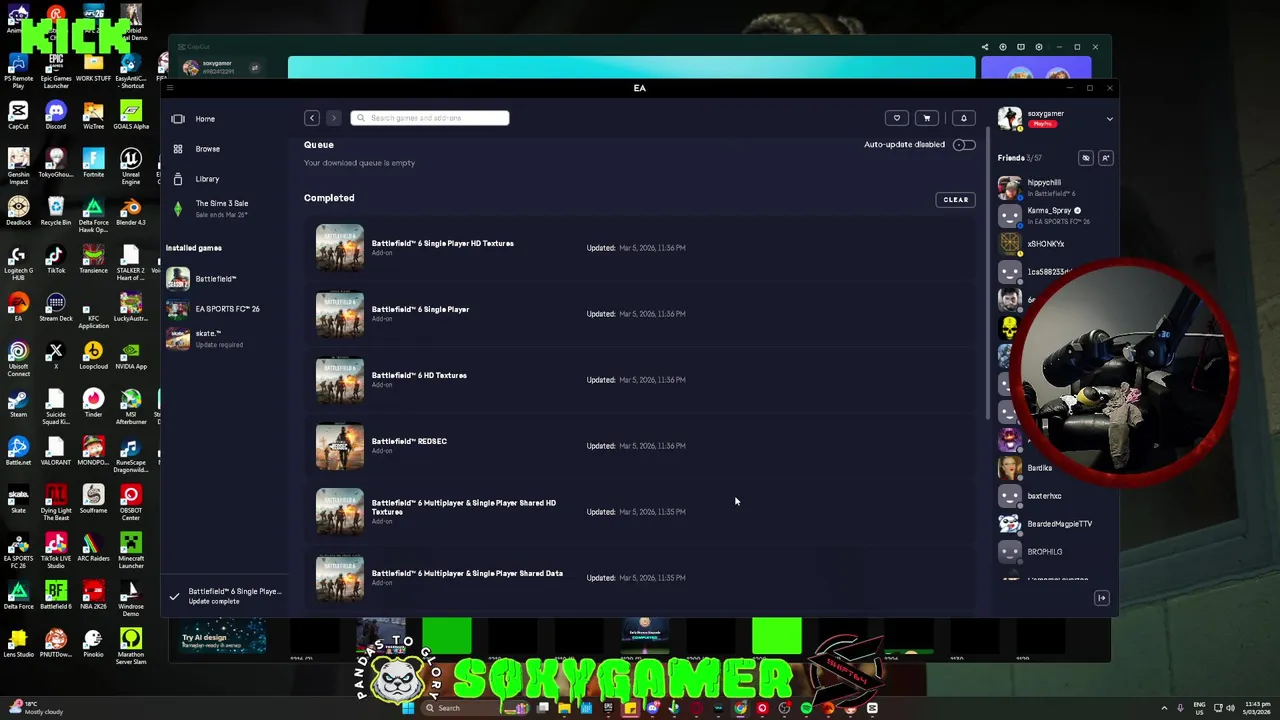This screenshot has height=720, width=1280.
Task: Open the wishlist heart icon
Action: tap(897, 118)
